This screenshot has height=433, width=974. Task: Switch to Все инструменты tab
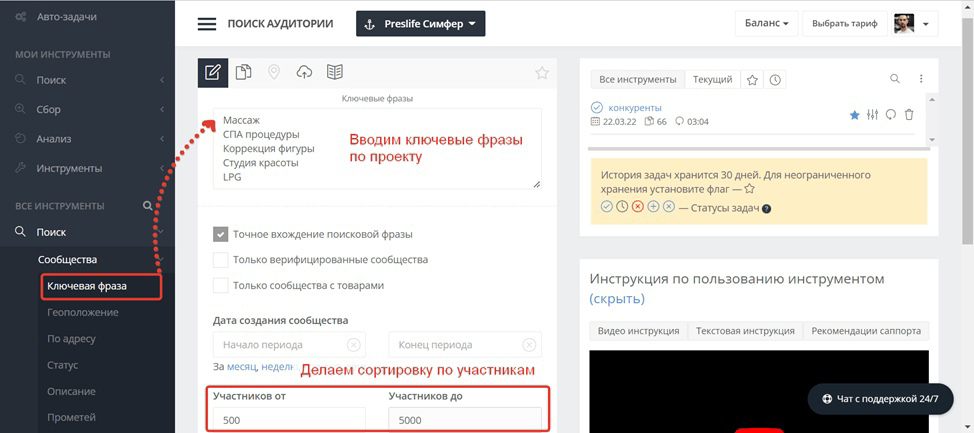tap(637, 80)
